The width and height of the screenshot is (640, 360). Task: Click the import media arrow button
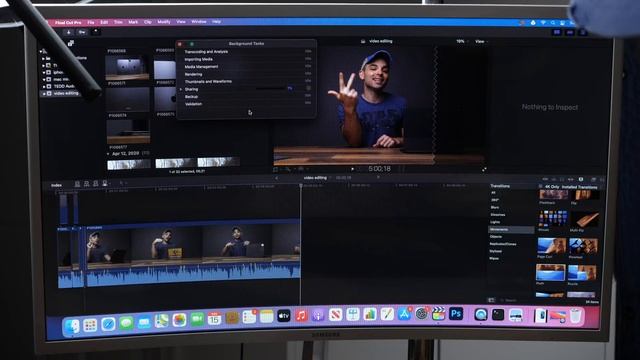point(69,32)
